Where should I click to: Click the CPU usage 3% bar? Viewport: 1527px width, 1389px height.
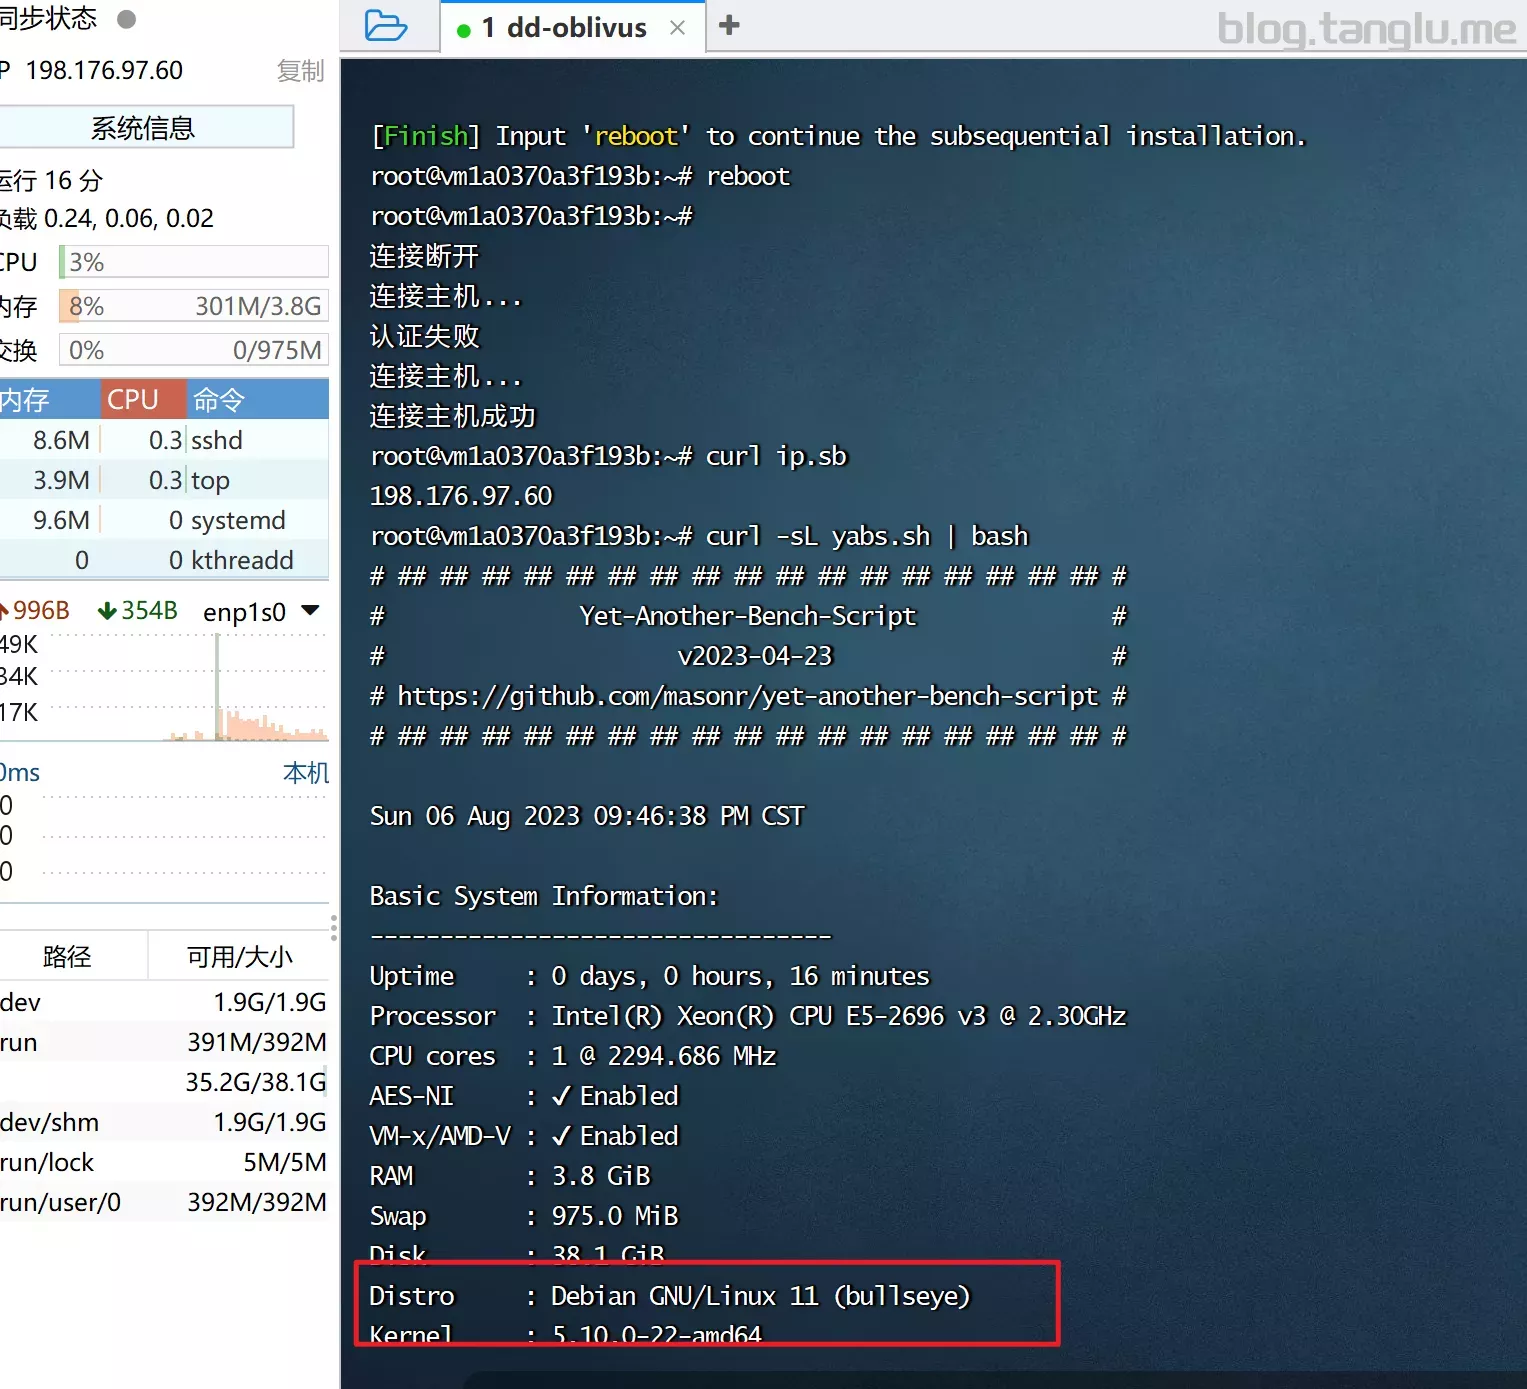point(194,262)
